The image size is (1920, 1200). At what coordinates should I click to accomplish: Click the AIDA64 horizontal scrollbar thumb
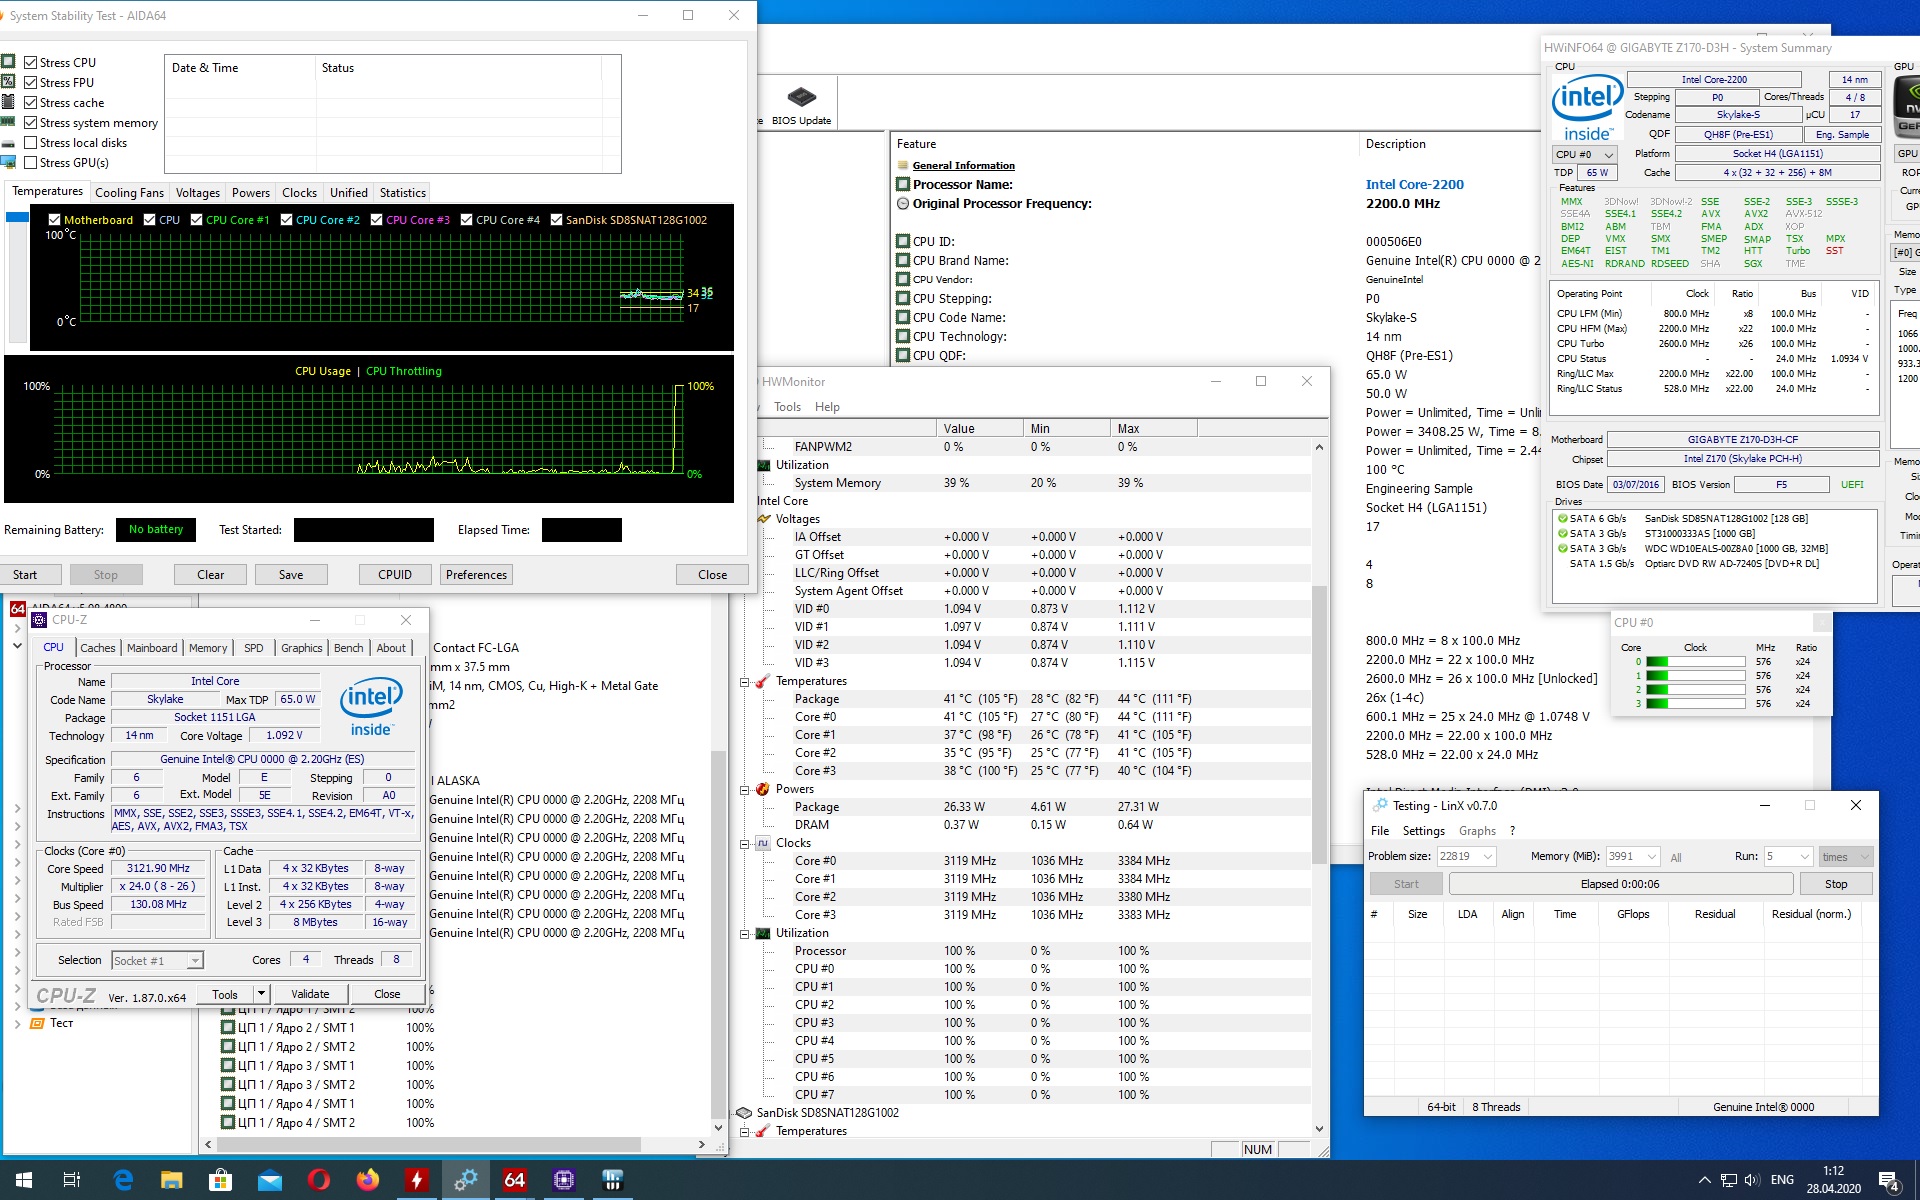[430, 1144]
